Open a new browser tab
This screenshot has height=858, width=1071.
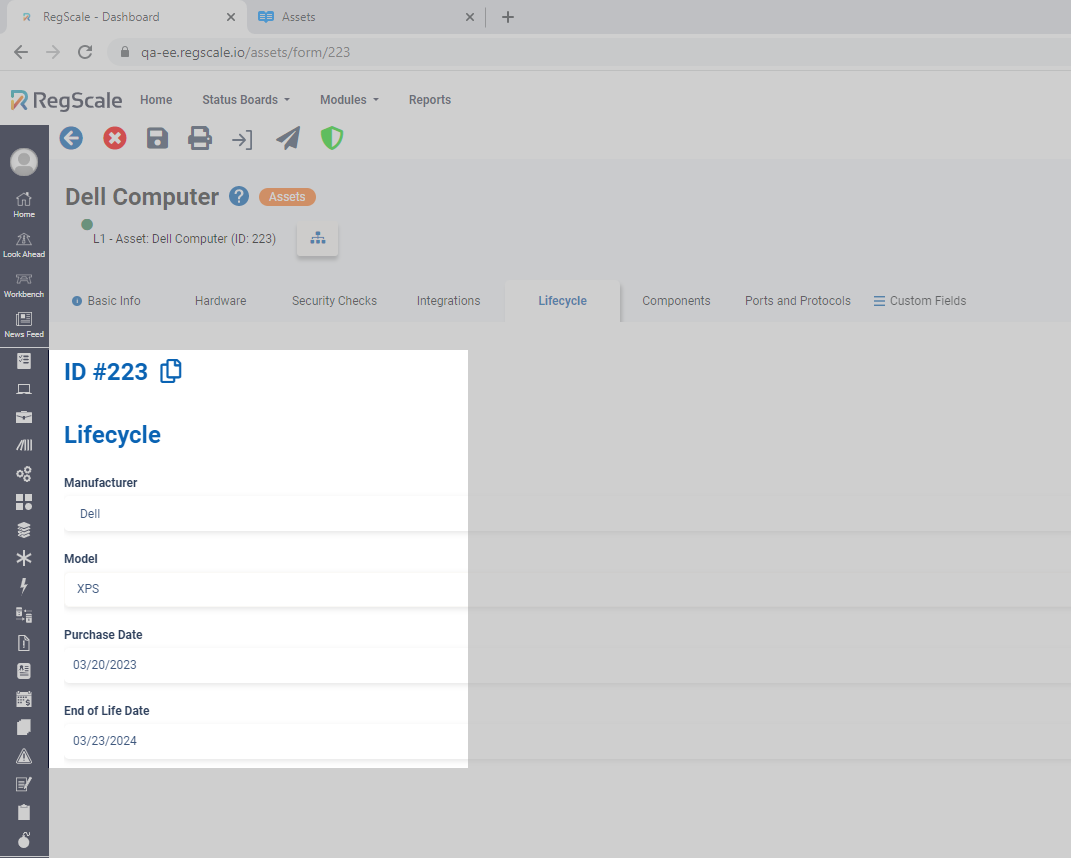point(507,17)
